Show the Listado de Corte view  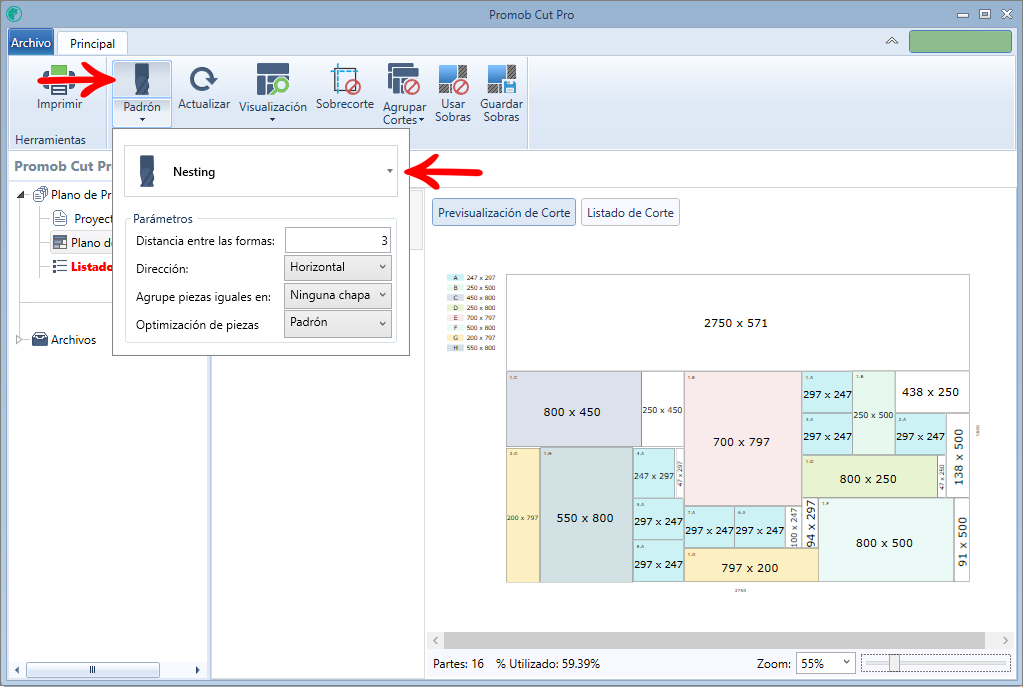(x=630, y=213)
